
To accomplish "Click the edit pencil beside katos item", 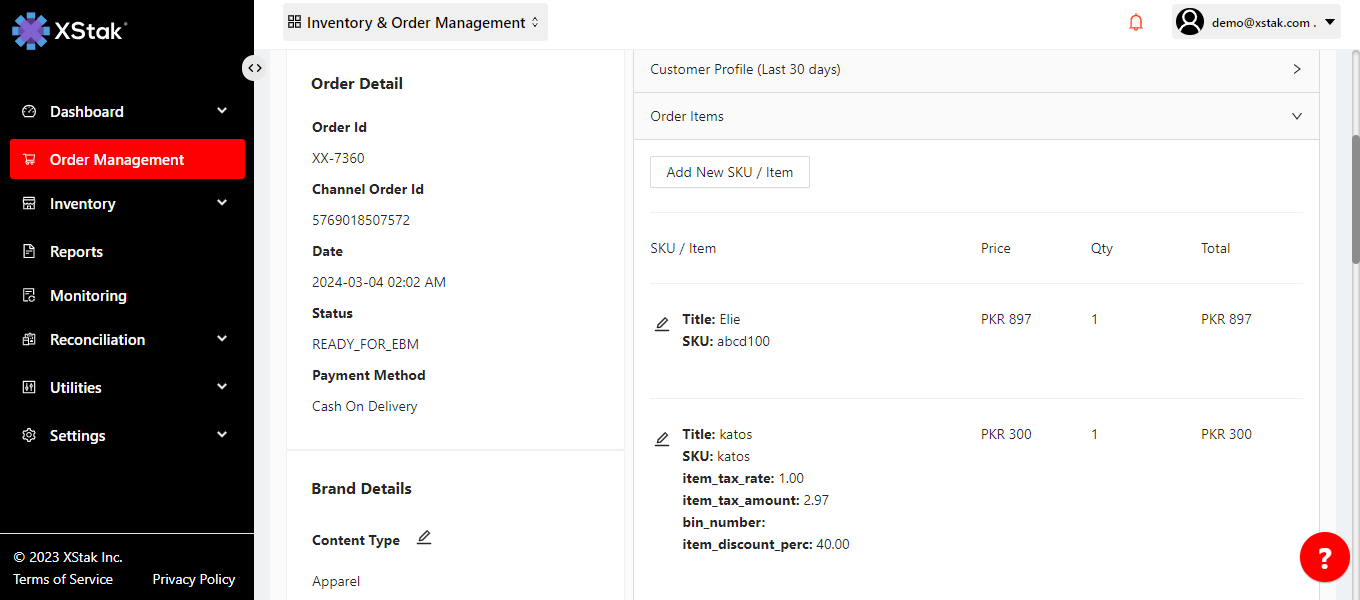I will (x=661, y=439).
